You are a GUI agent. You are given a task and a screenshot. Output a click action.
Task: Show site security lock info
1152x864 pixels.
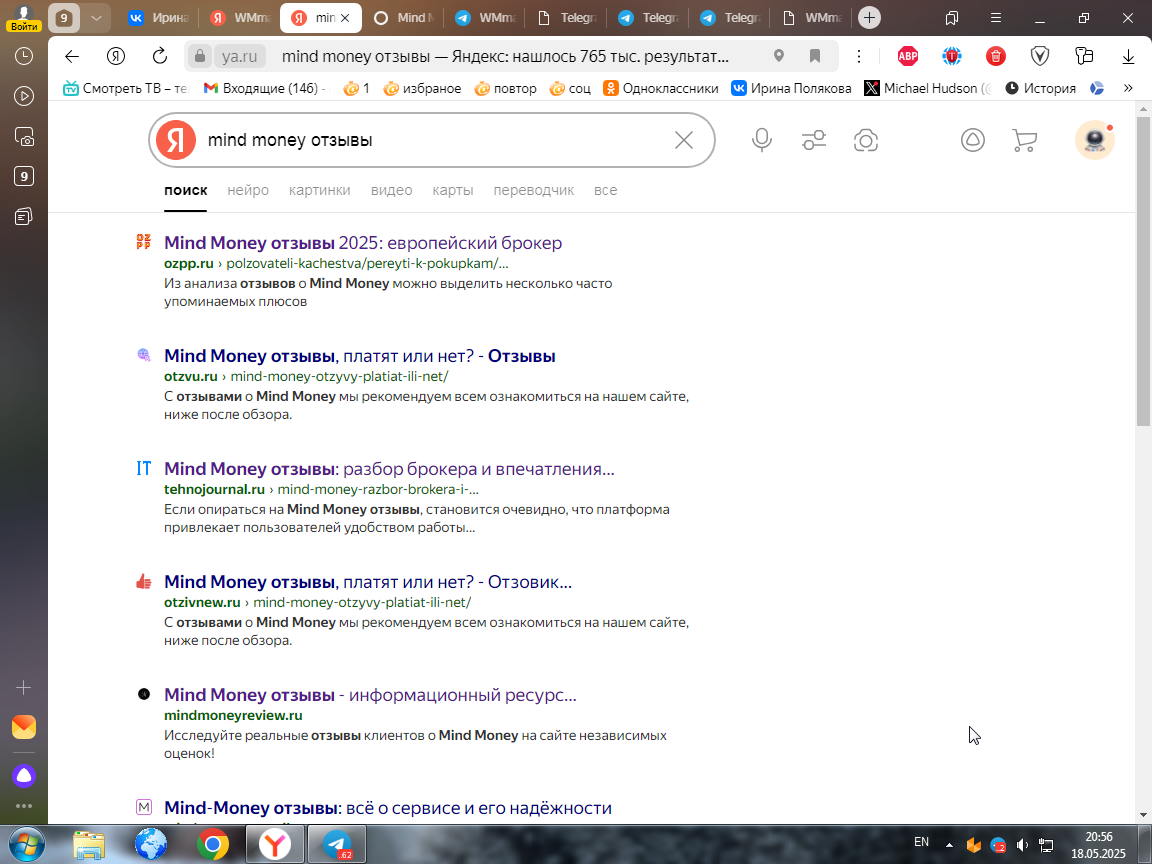pyautogui.click(x=199, y=57)
